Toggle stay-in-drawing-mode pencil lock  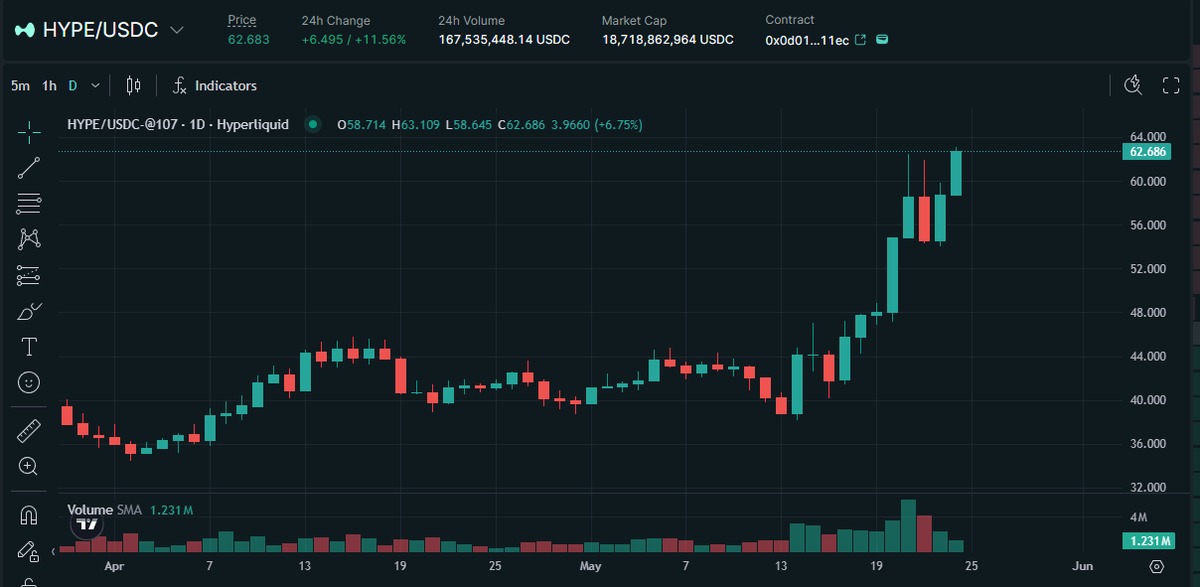[29, 551]
